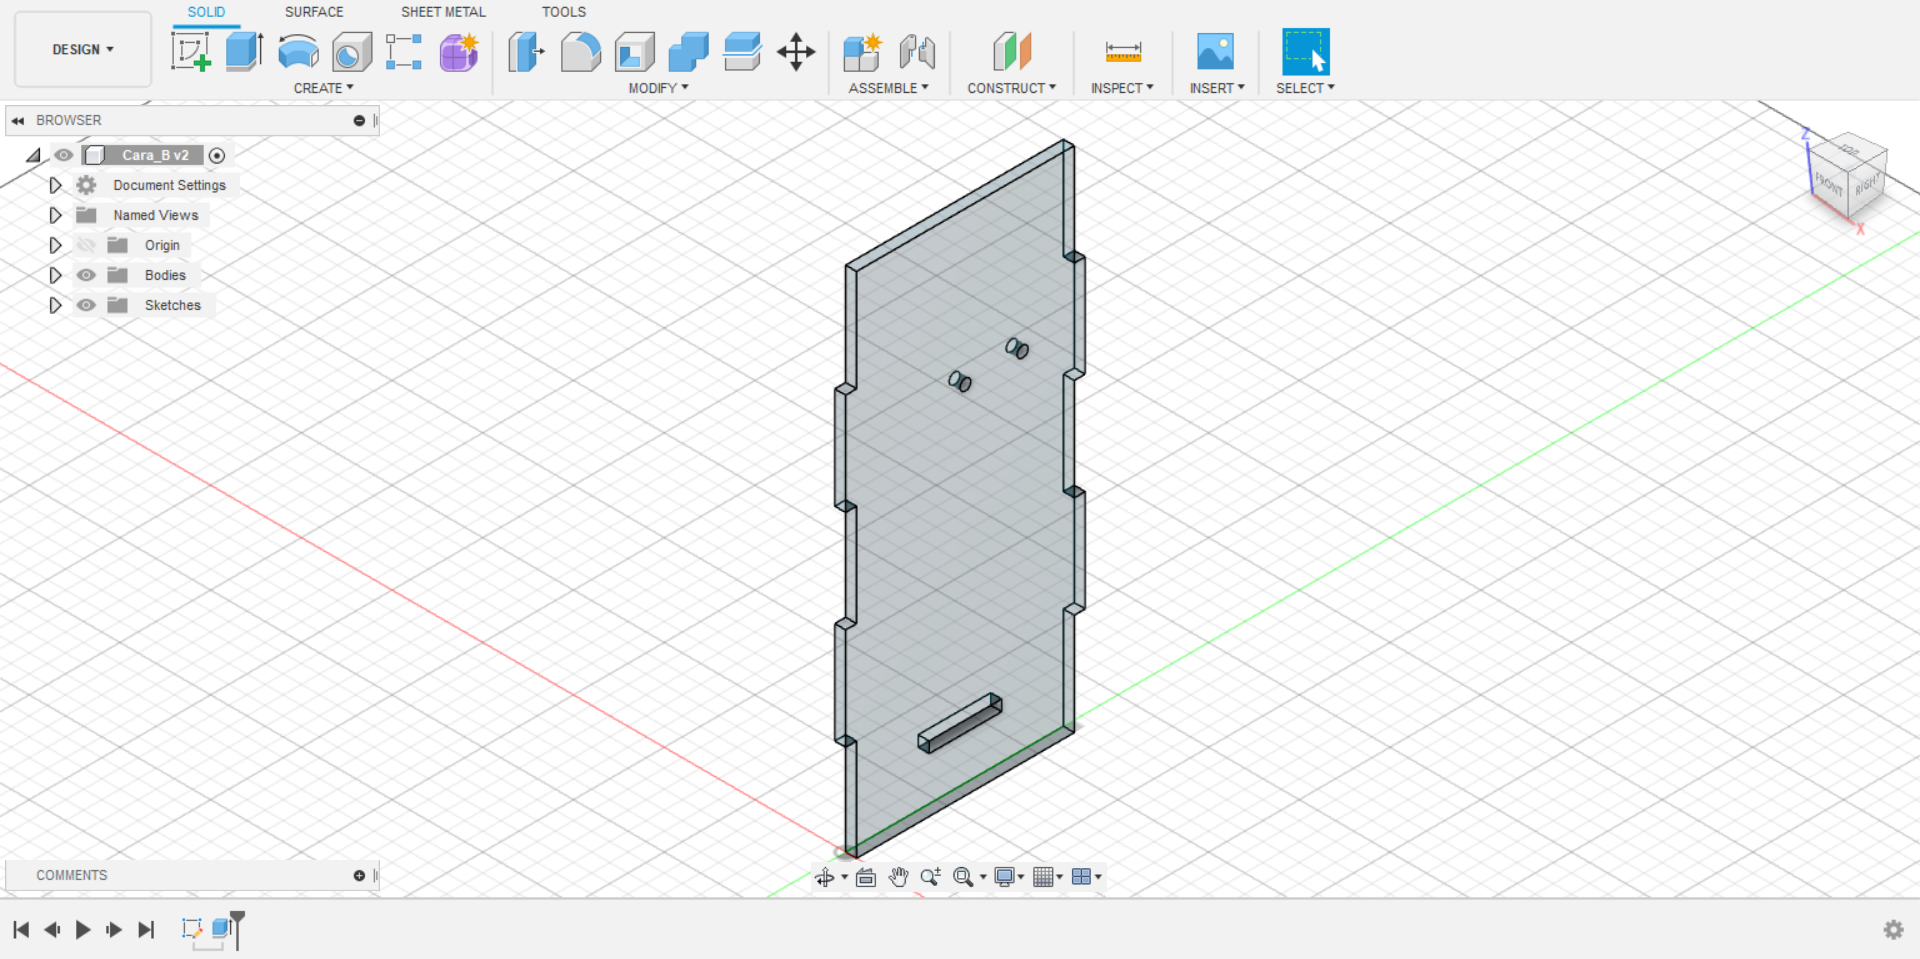Select the extrude feature in timeline

221,928
